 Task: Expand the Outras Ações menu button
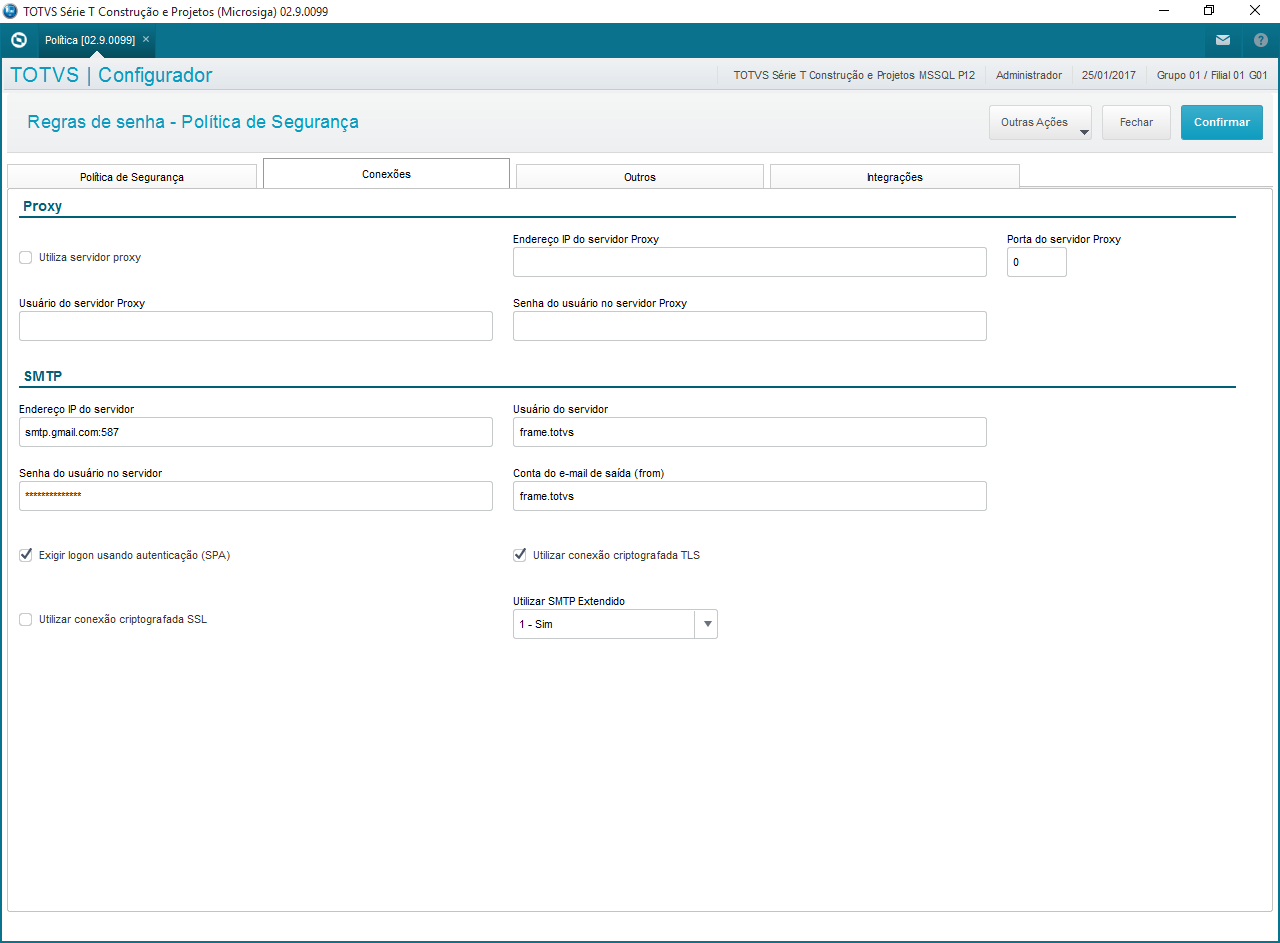(x=1040, y=123)
